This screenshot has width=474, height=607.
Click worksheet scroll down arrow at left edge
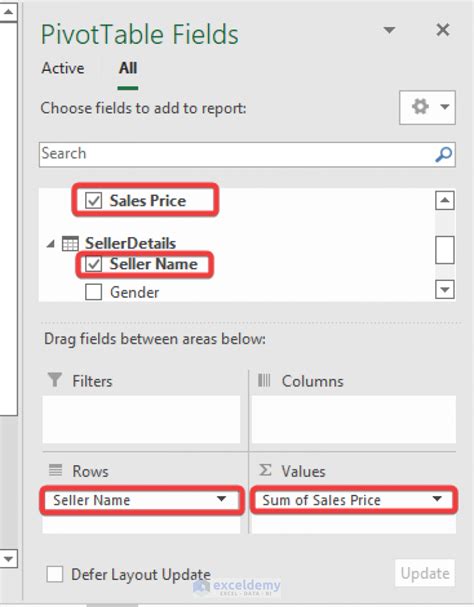tap(8, 559)
